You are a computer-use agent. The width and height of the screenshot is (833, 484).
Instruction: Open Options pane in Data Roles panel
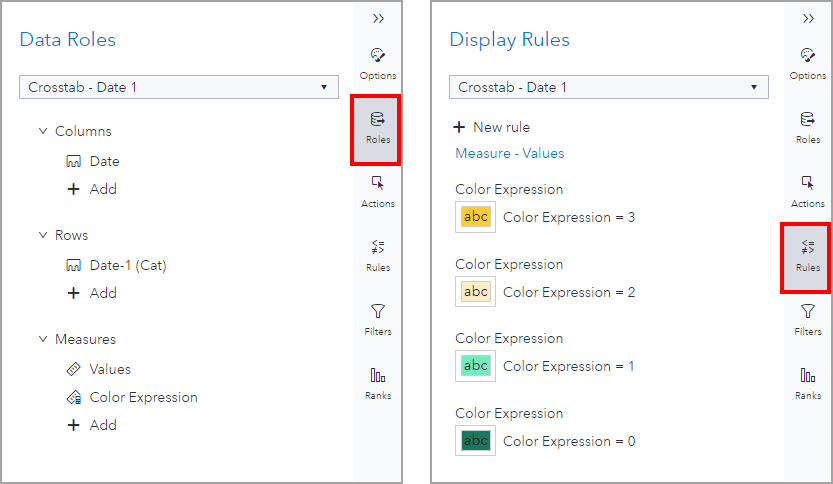click(377, 62)
